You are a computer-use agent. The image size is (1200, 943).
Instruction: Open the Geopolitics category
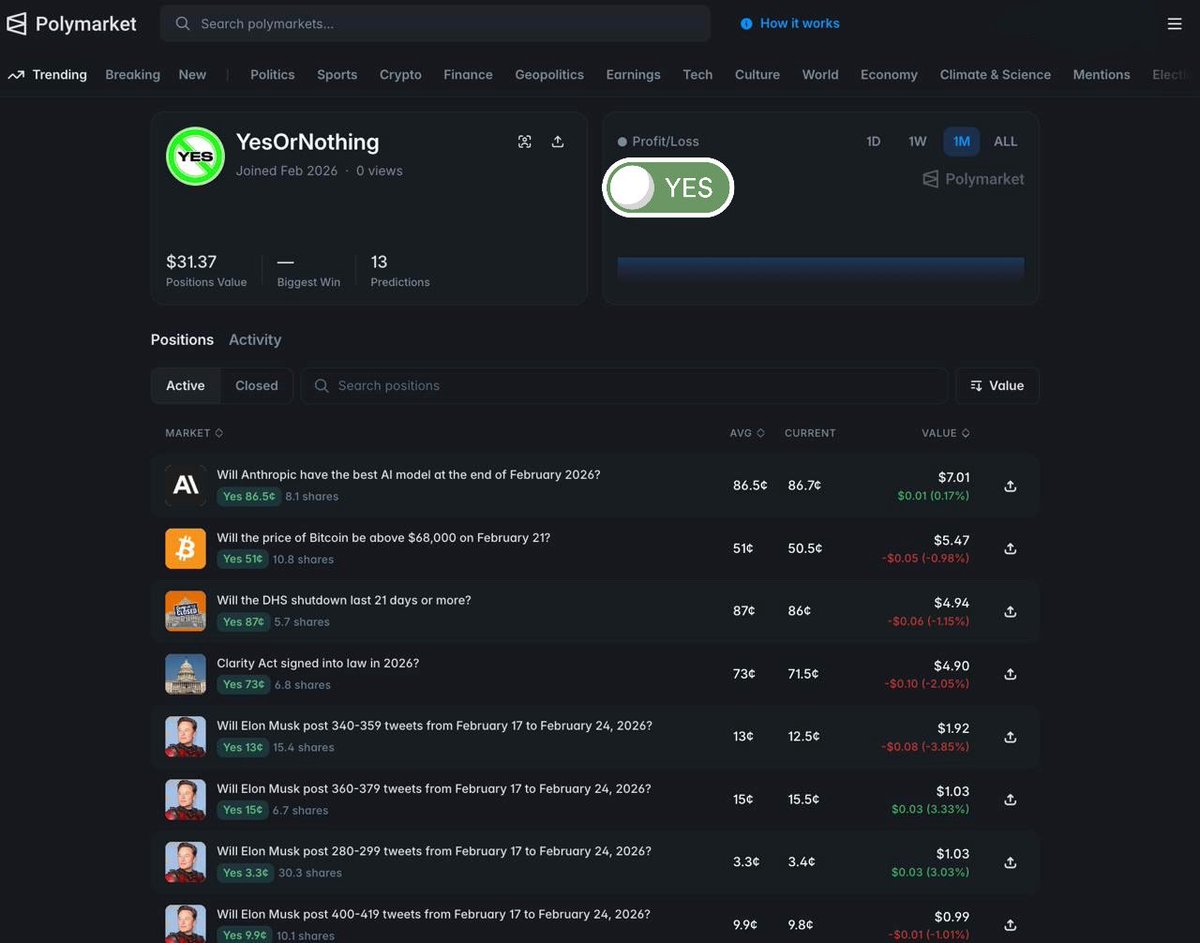click(x=549, y=75)
